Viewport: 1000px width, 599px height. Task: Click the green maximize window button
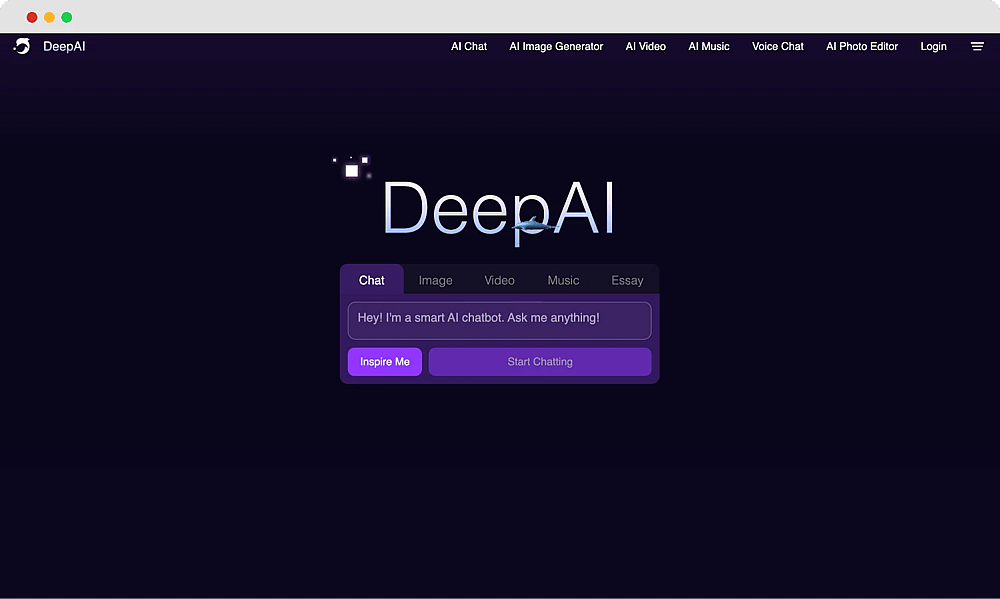(66, 17)
